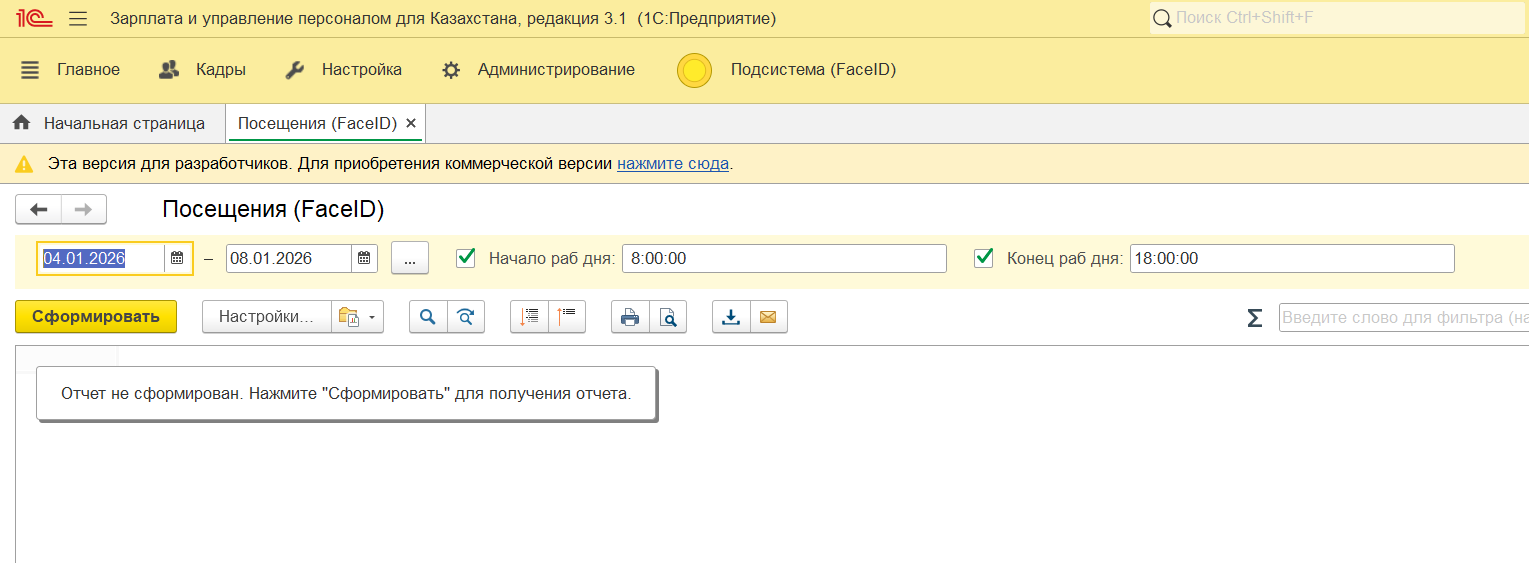Print the report with printer icon

(x=630, y=317)
